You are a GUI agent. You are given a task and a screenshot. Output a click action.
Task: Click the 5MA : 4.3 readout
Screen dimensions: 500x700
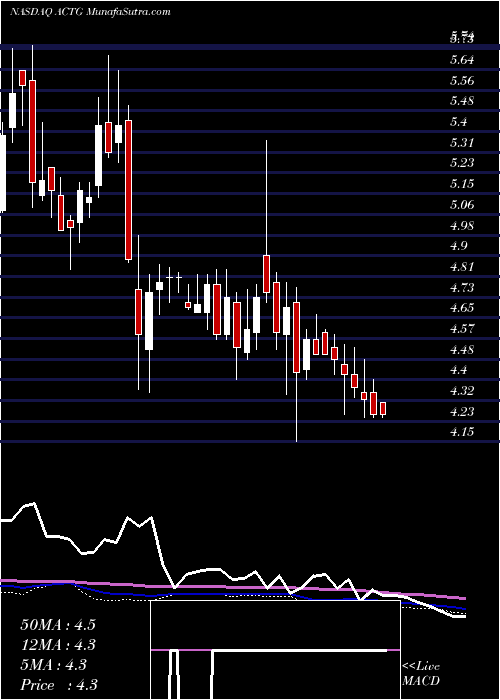[x=54, y=665]
